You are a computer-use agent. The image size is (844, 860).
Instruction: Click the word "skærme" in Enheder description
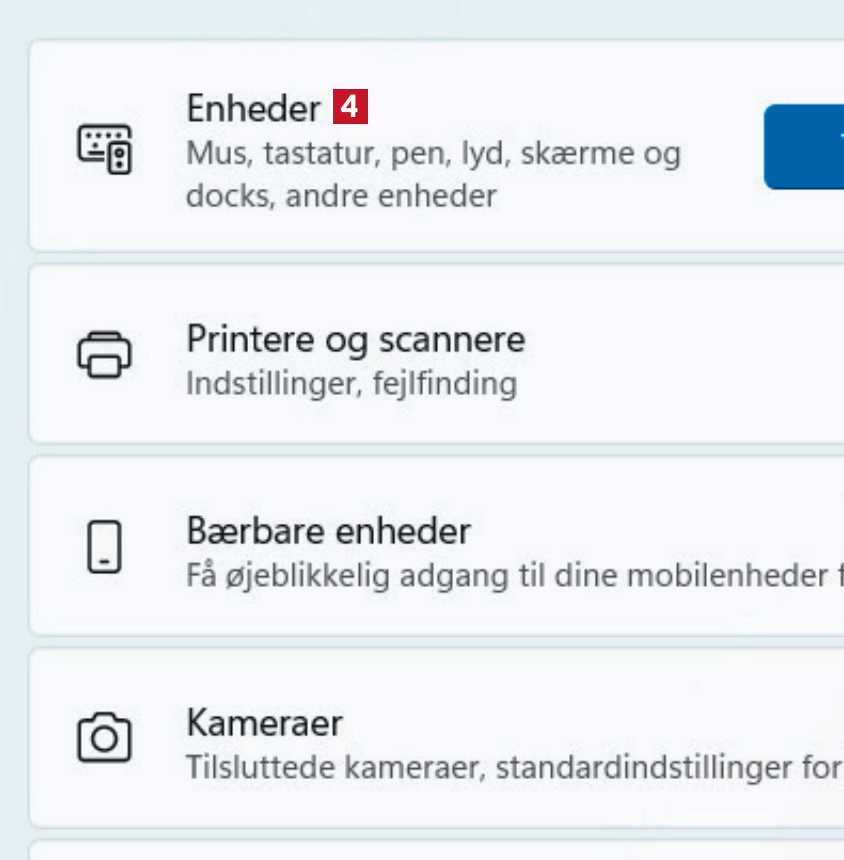pos(588,155)
